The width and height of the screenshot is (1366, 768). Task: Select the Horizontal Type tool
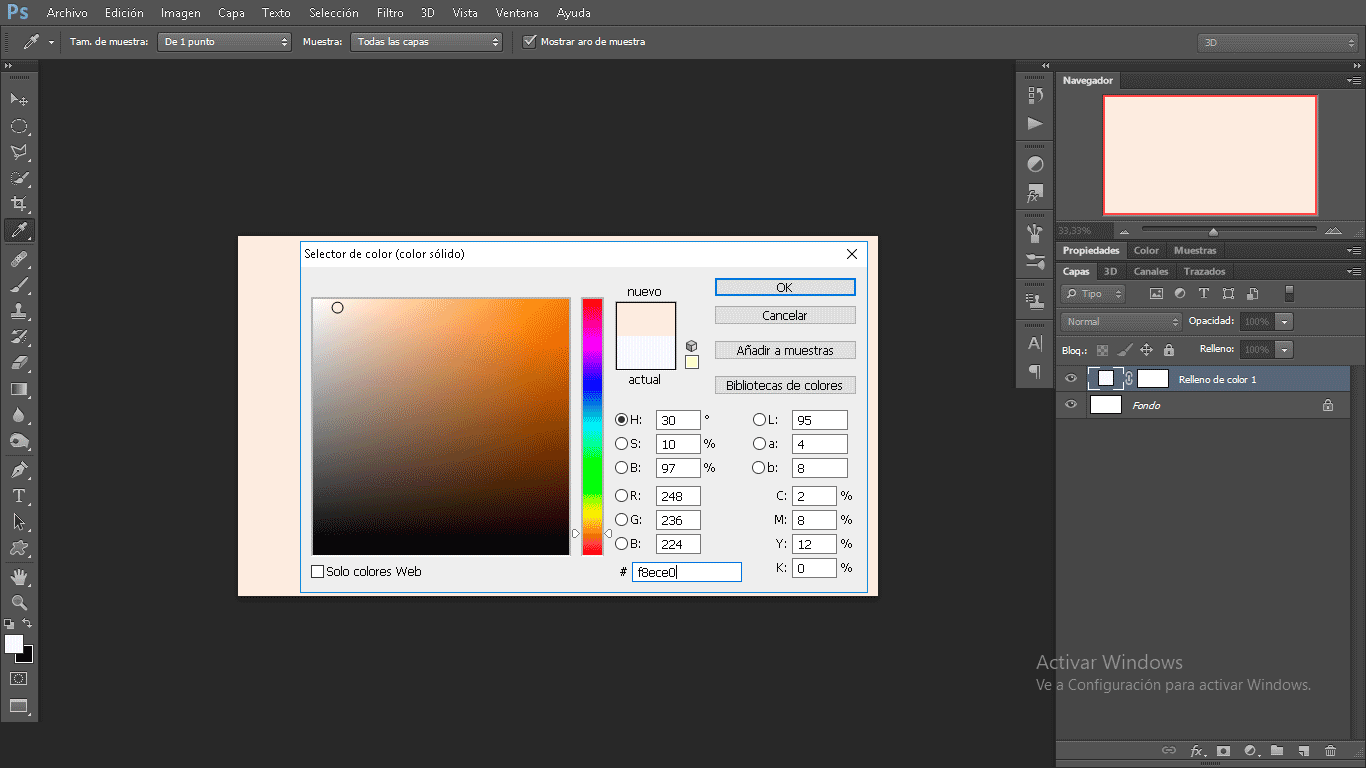(x=18, y=495)
